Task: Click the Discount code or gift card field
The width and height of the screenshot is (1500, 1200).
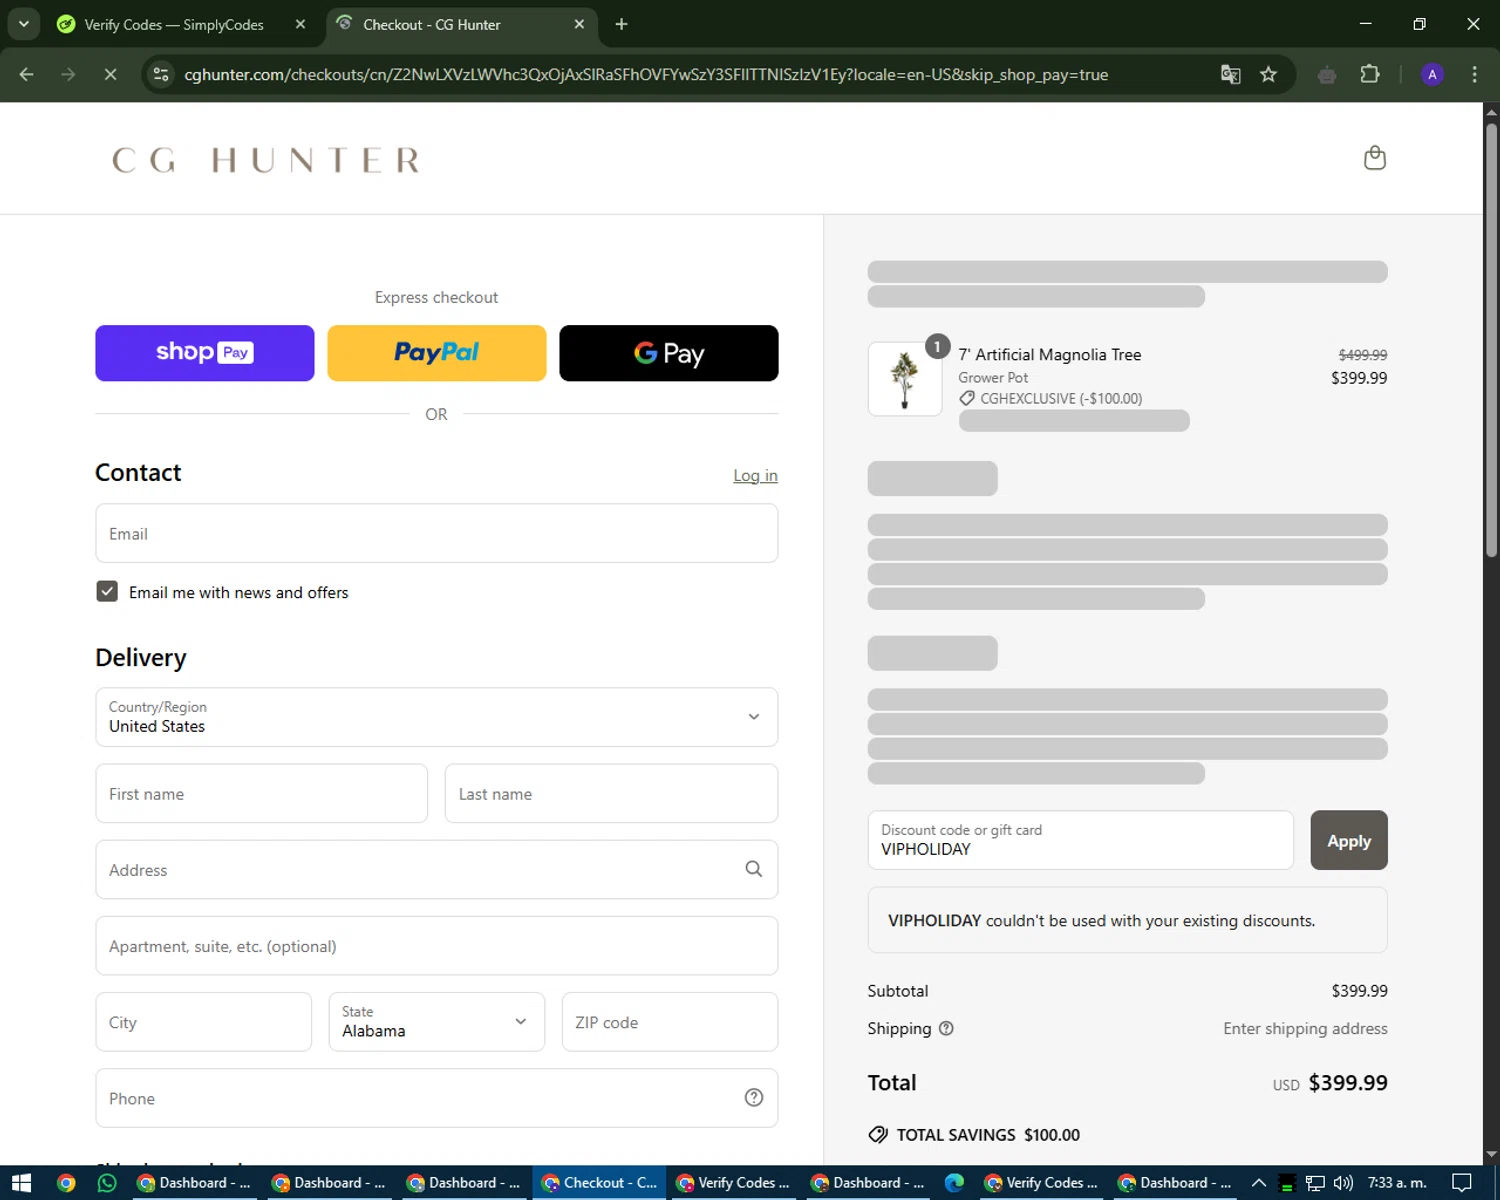Action: pyautogui.click(x=1080, y=840)
